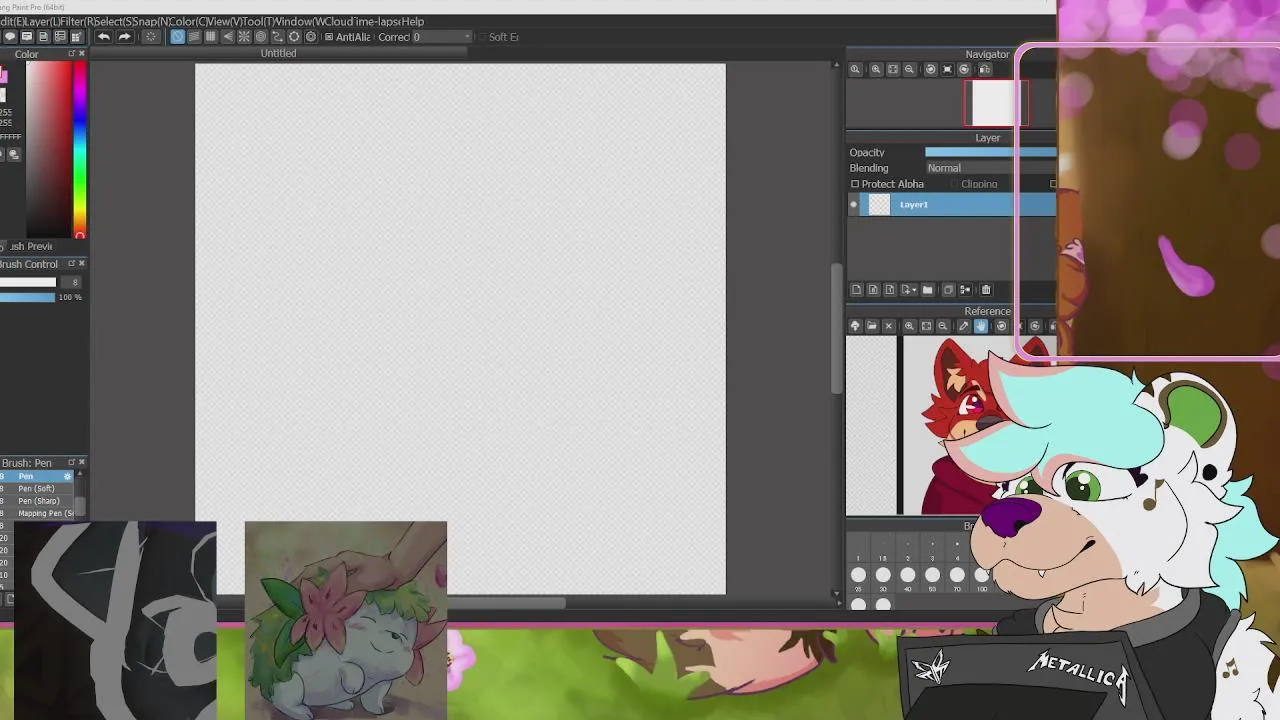The image size is (1280, 720).
Task: Open the Blending mode Normal dropdown
Action: [990, 168]
